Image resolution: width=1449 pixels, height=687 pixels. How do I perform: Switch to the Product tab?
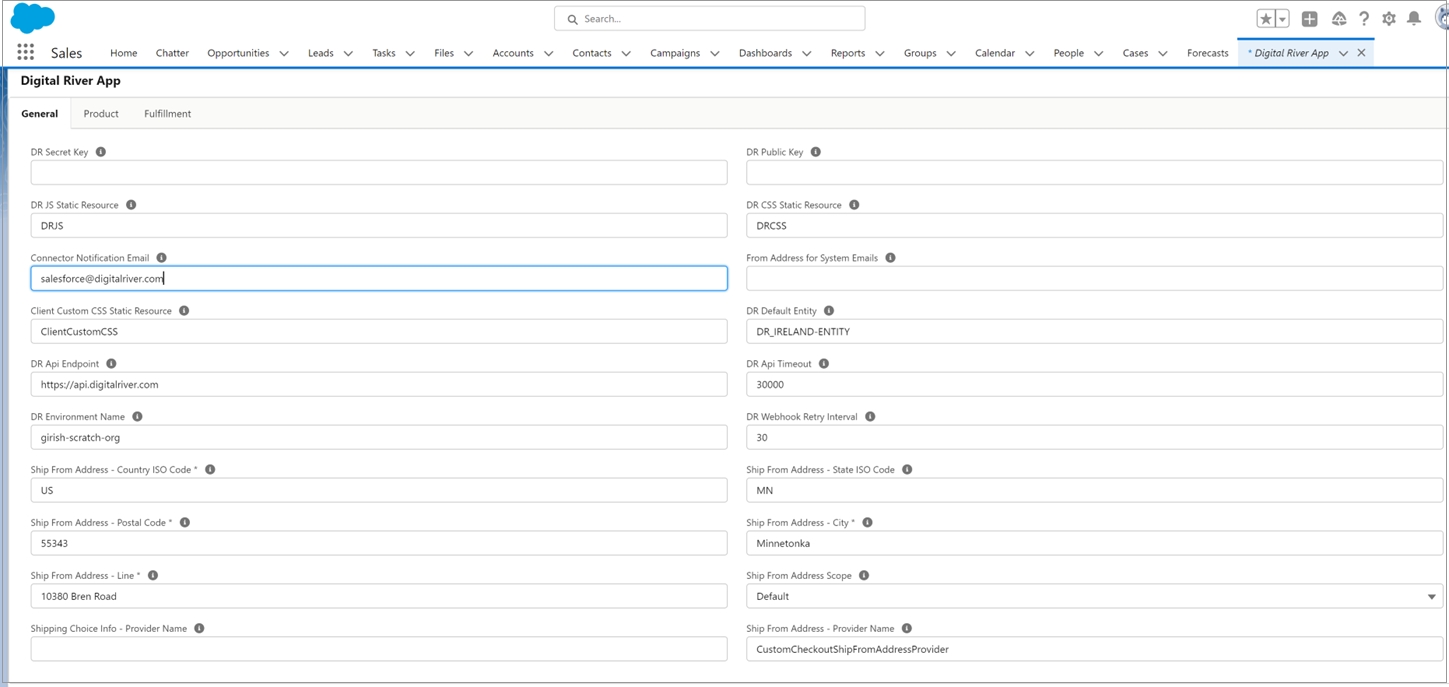pyautogui.click(x=101, y=114)
